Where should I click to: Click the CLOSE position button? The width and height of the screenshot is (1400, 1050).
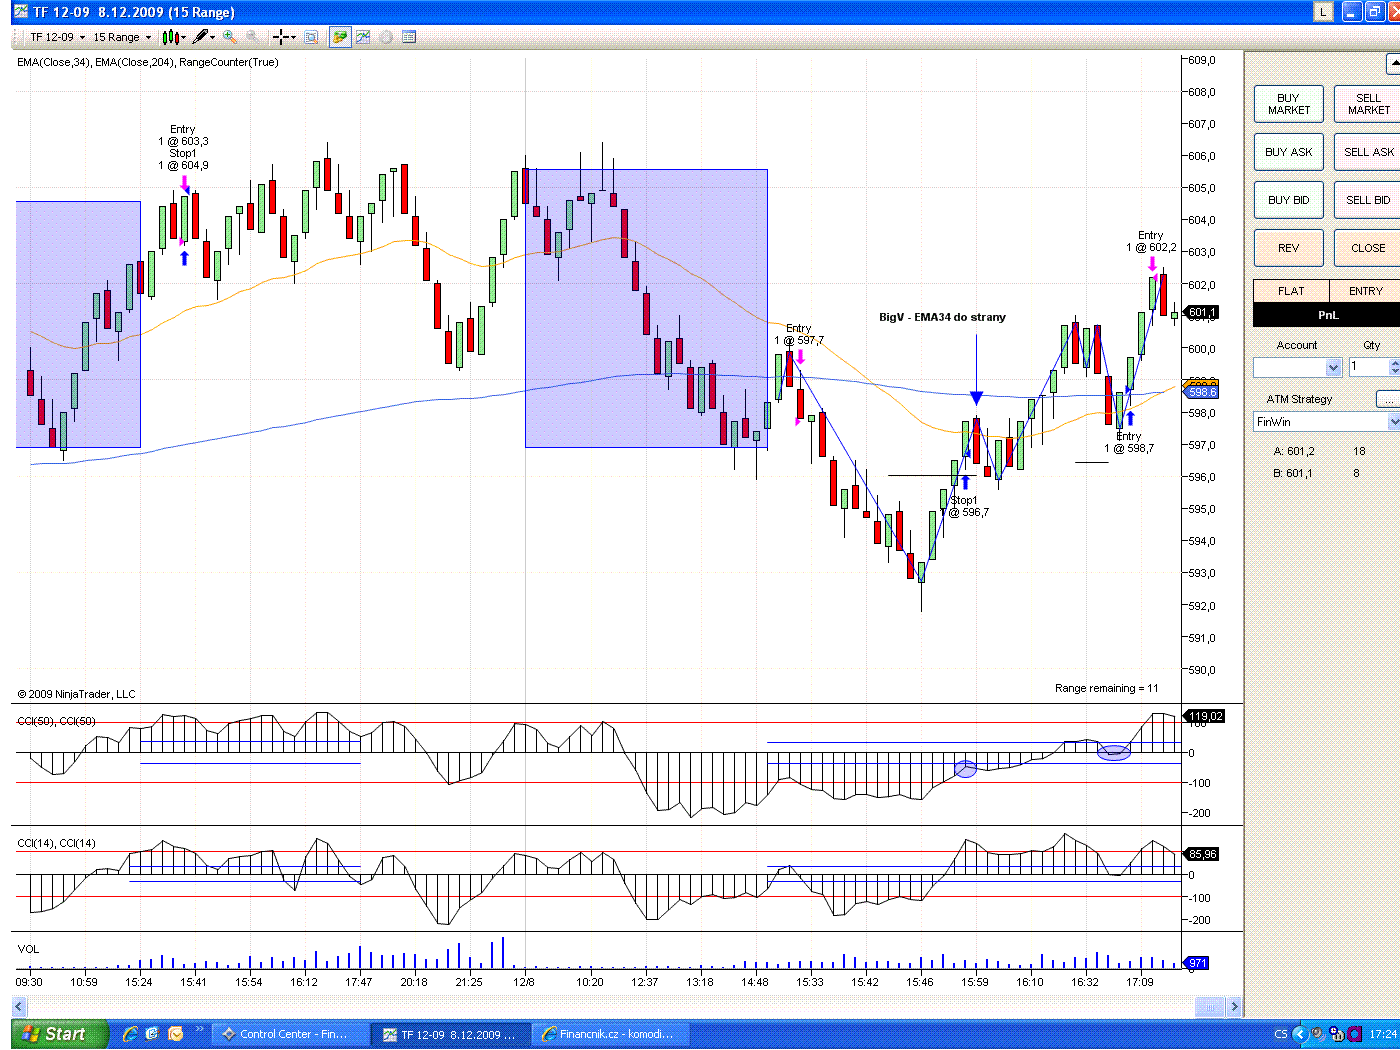coord(1368,248)
